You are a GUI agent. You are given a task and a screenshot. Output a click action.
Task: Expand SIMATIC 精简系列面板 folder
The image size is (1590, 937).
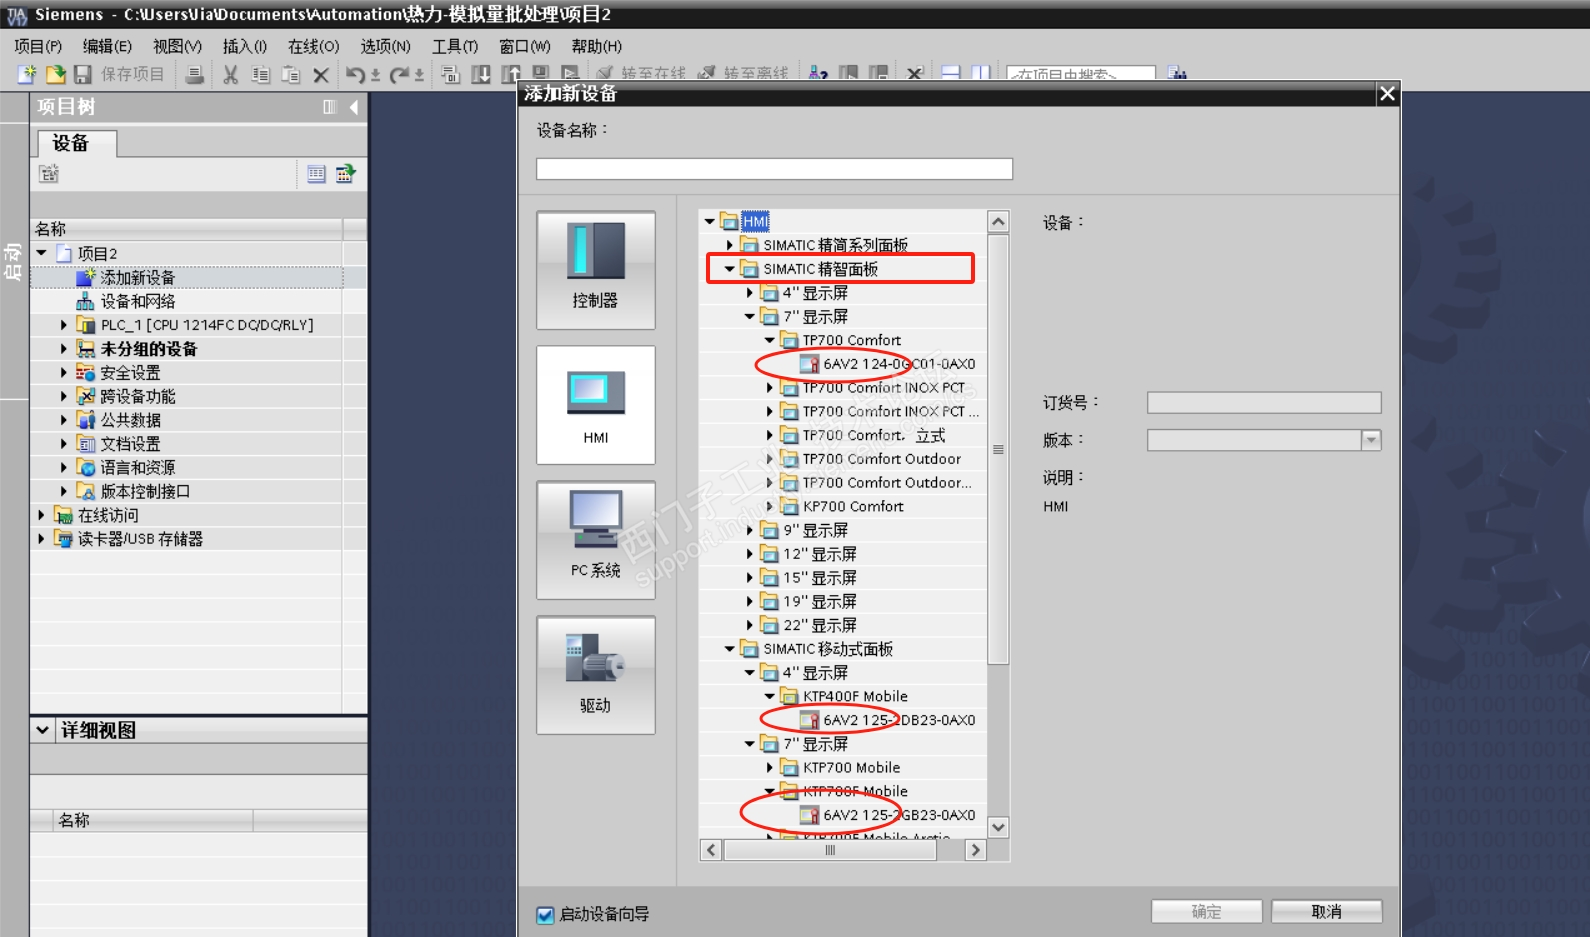point(729,245)
